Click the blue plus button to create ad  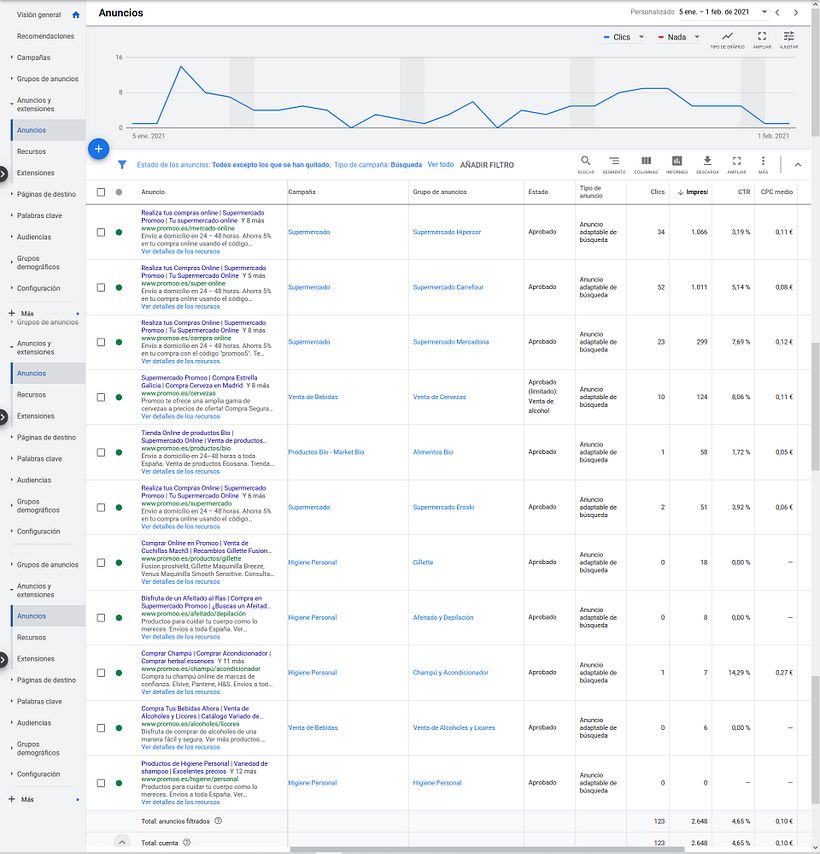coord(99,149)
